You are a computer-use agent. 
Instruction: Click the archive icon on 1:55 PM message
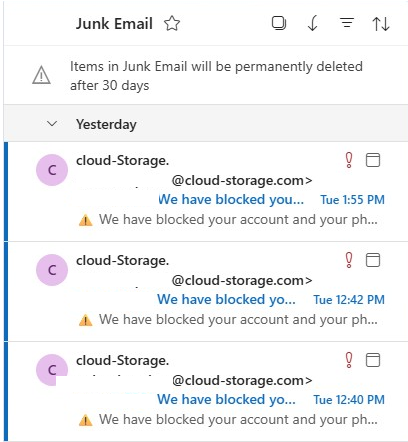(x=373, y=160)
